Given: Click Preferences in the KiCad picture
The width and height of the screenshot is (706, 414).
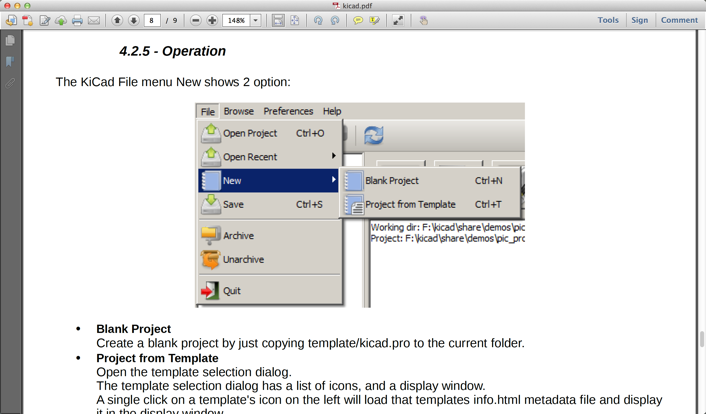Looking at the screenshot, I should pyautogui.click(x=288, y=111).
